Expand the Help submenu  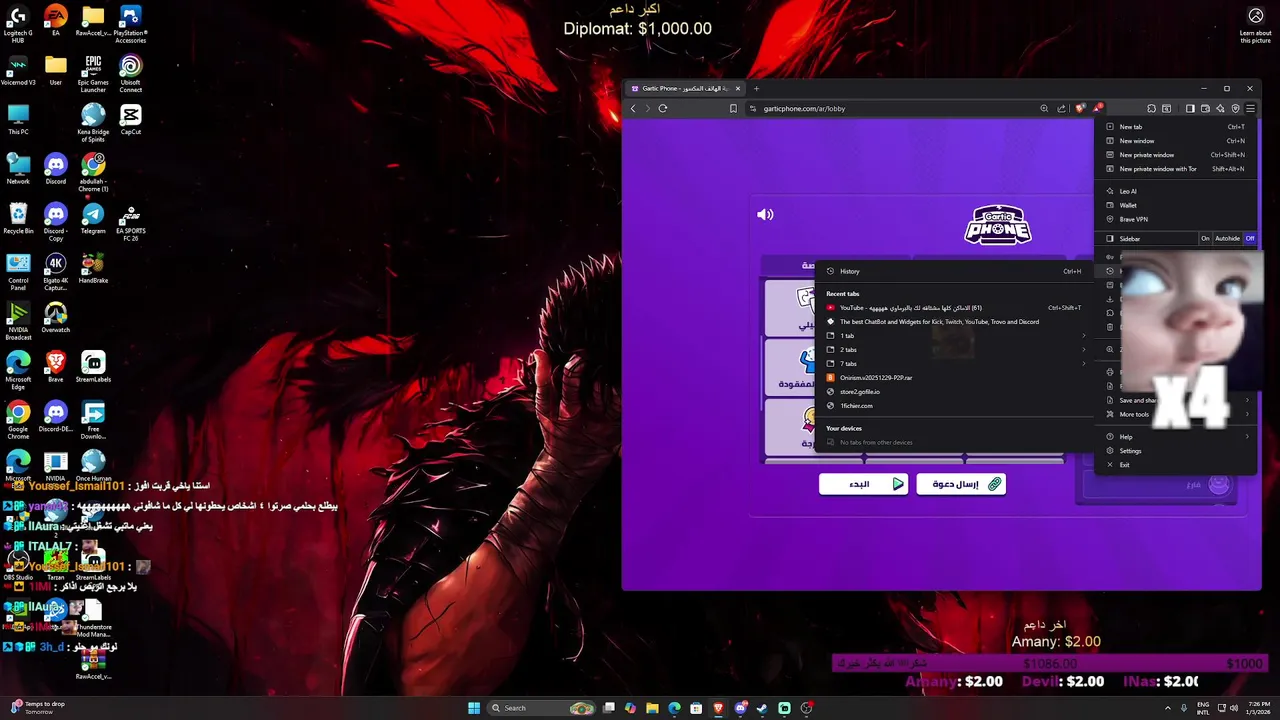1177,437
